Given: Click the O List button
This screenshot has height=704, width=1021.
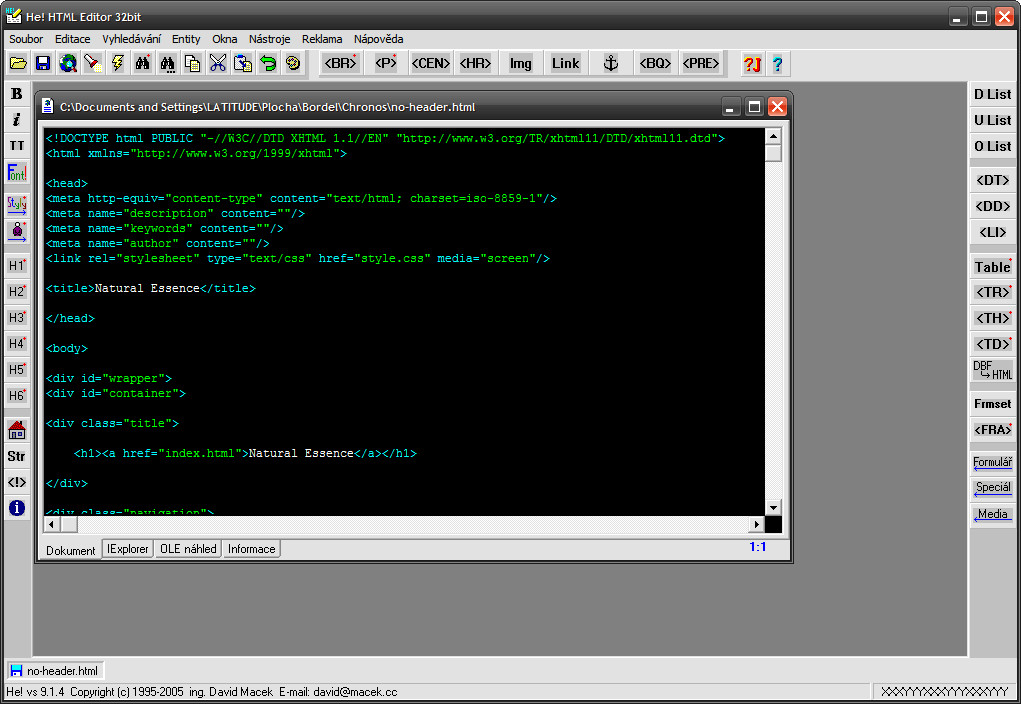Looking at the screenshot, I should (992, 147).
